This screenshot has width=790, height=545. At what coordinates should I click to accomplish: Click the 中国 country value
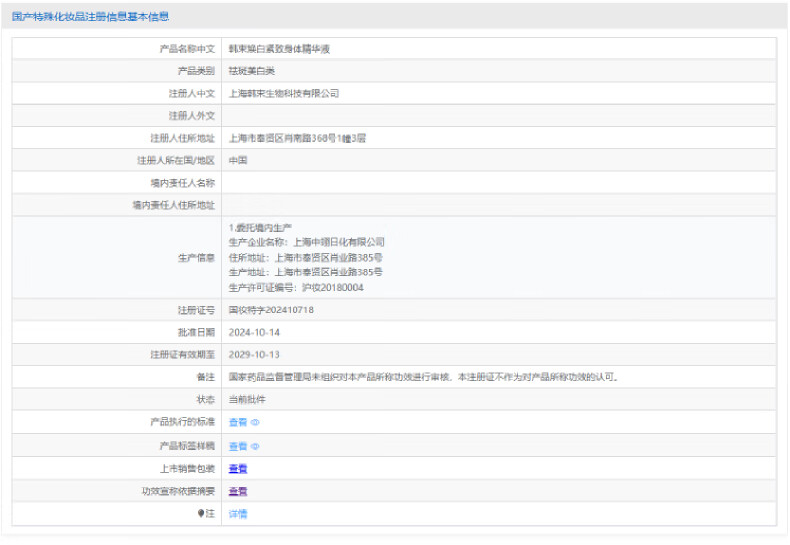point(238,160)
